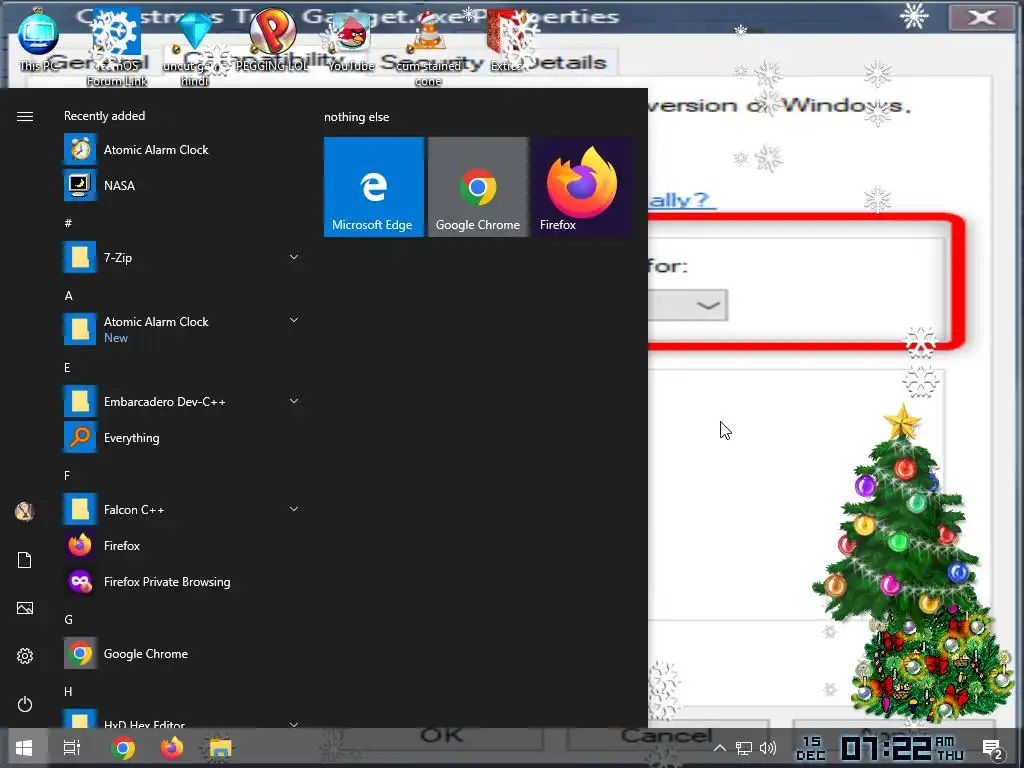This screenshot has height=768, width=1024.
Task: Open the Everything search app
Action: click(x=183, y=438)
